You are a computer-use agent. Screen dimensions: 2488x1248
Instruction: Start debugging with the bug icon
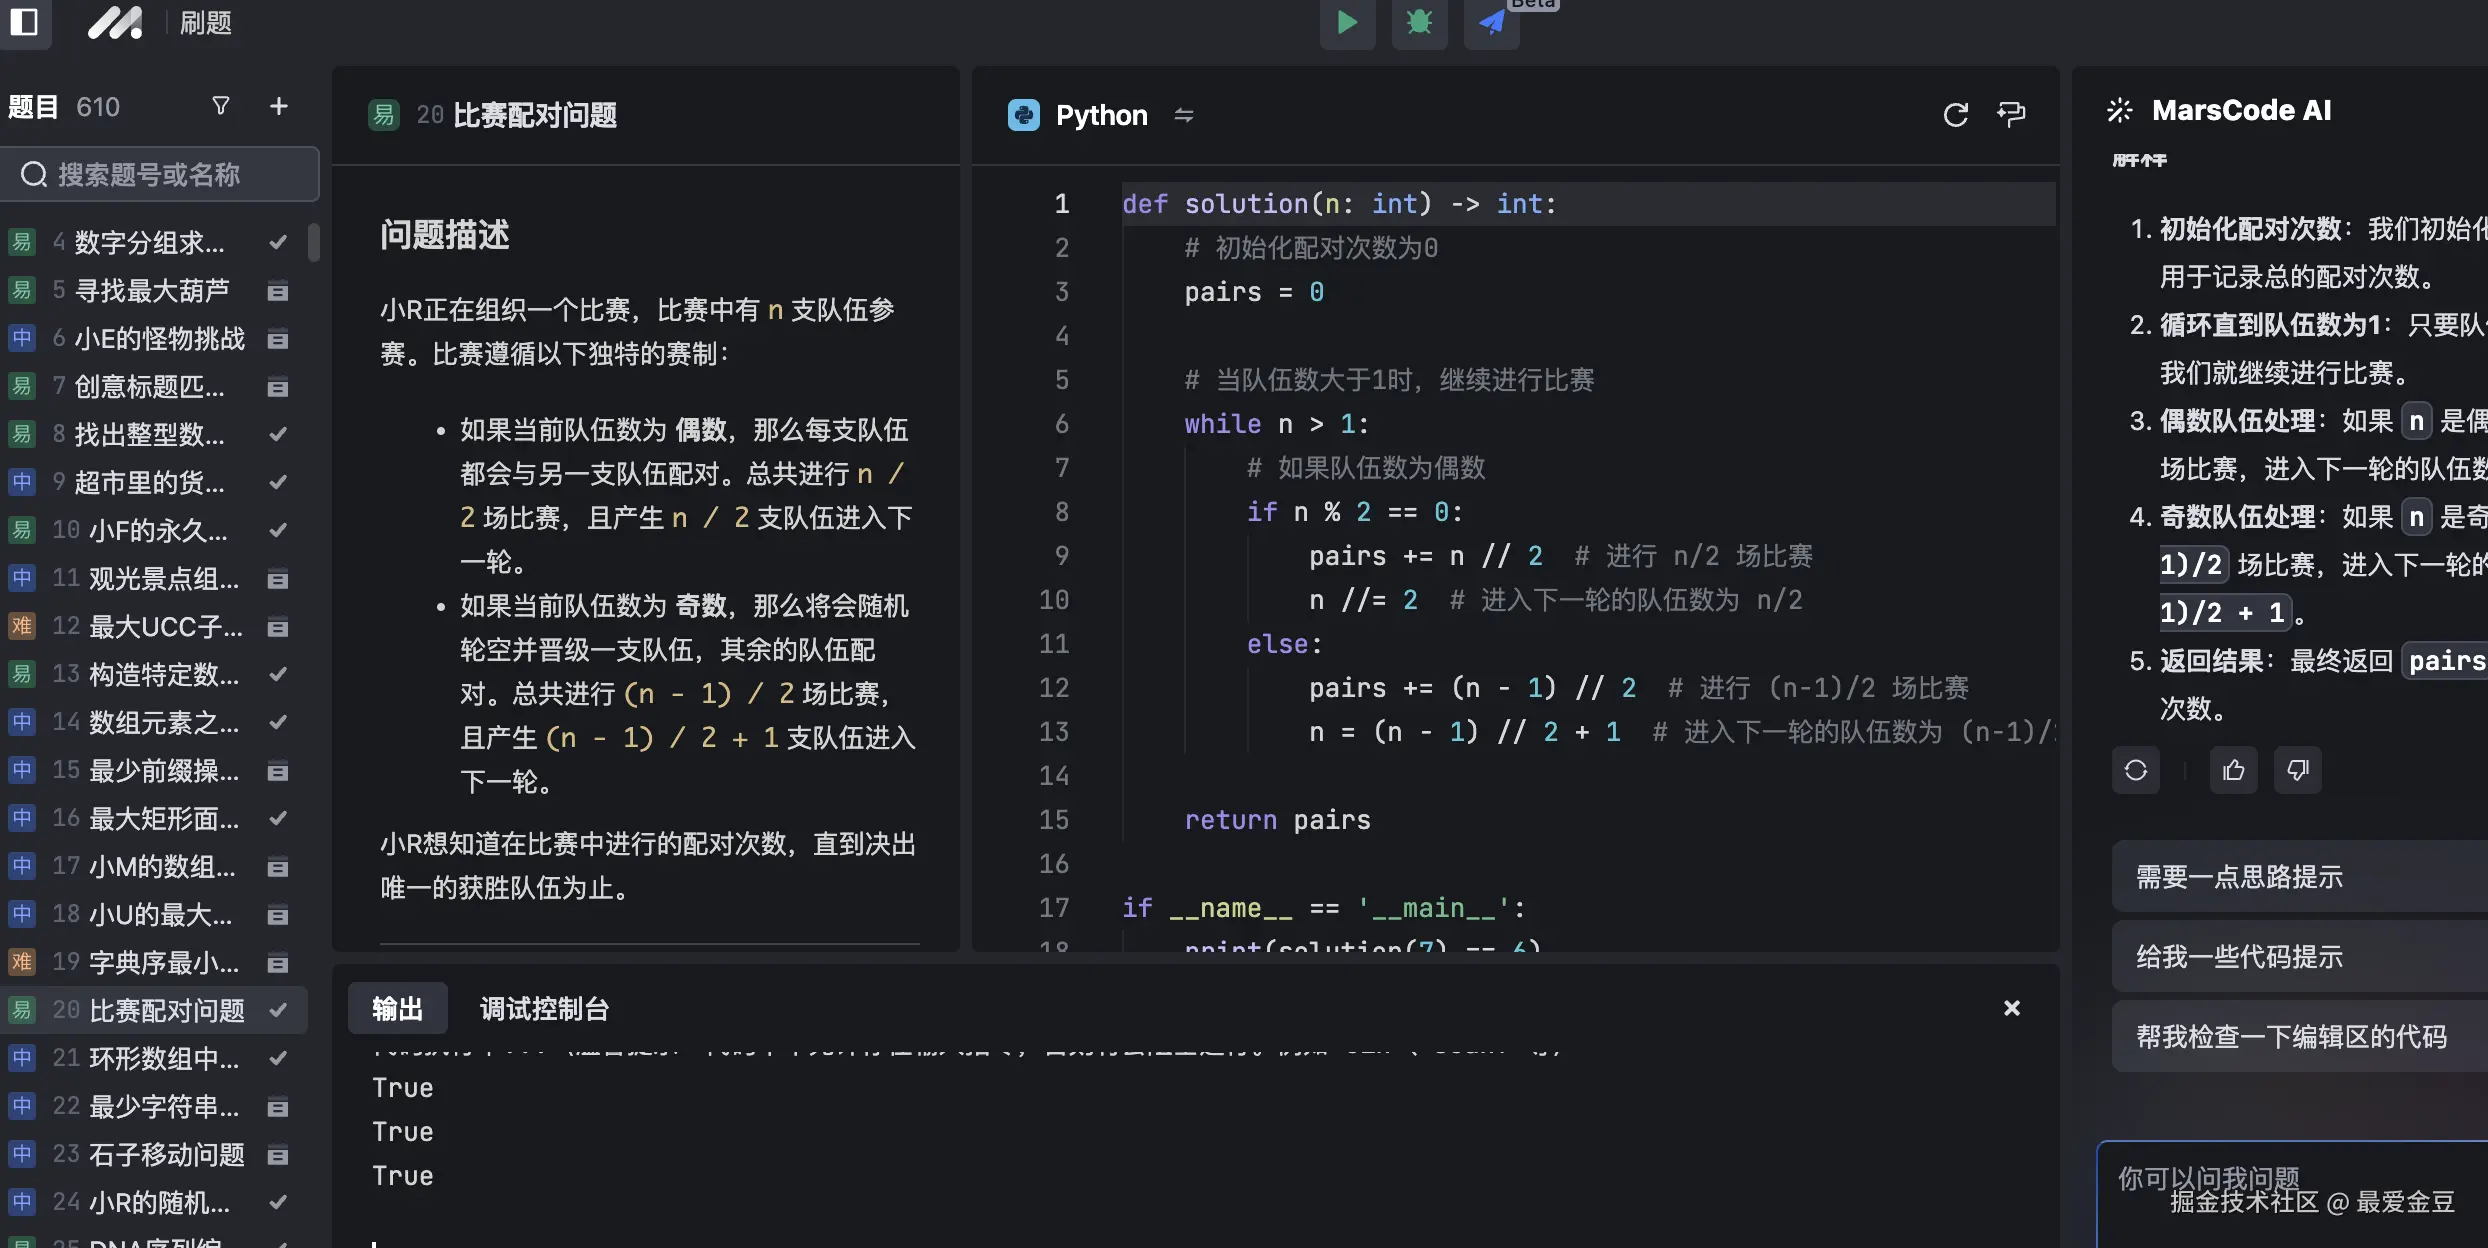(x=1419, y=22)
